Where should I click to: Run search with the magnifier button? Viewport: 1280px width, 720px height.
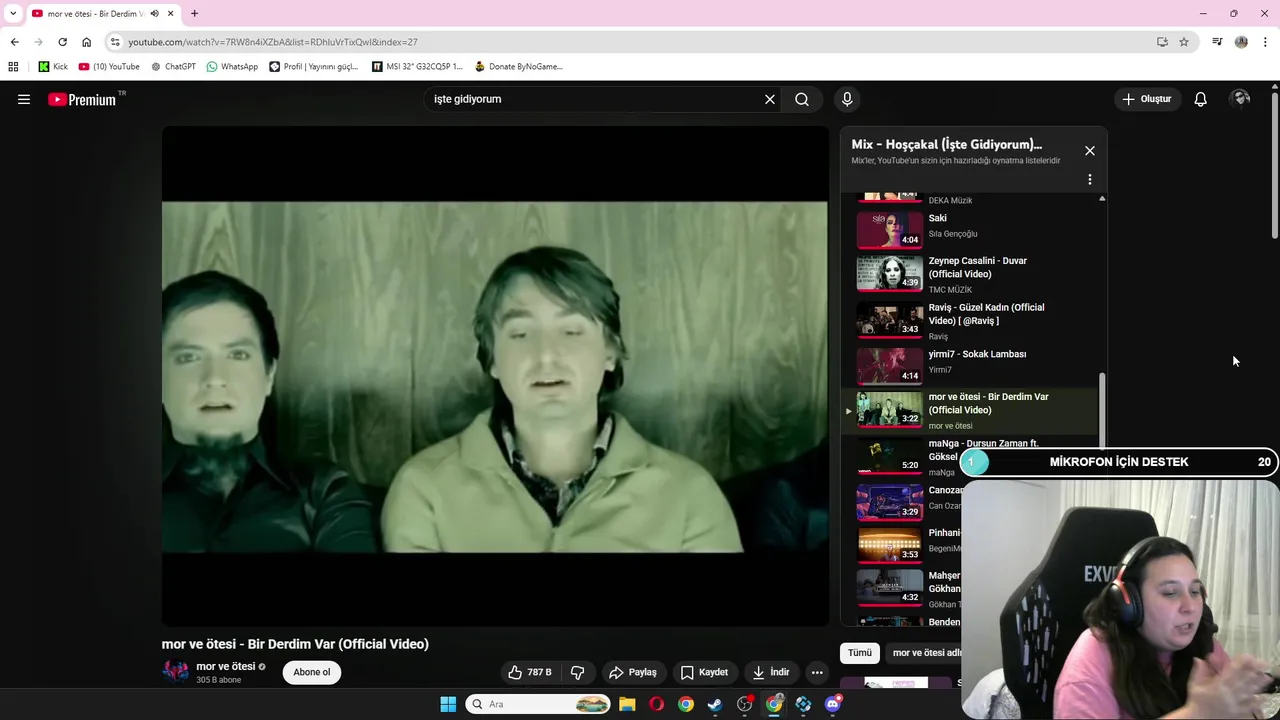coord(802,99)
